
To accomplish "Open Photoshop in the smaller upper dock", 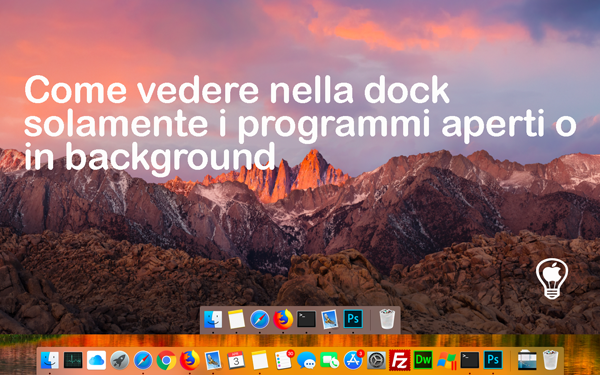I will (x=353, y=319).
